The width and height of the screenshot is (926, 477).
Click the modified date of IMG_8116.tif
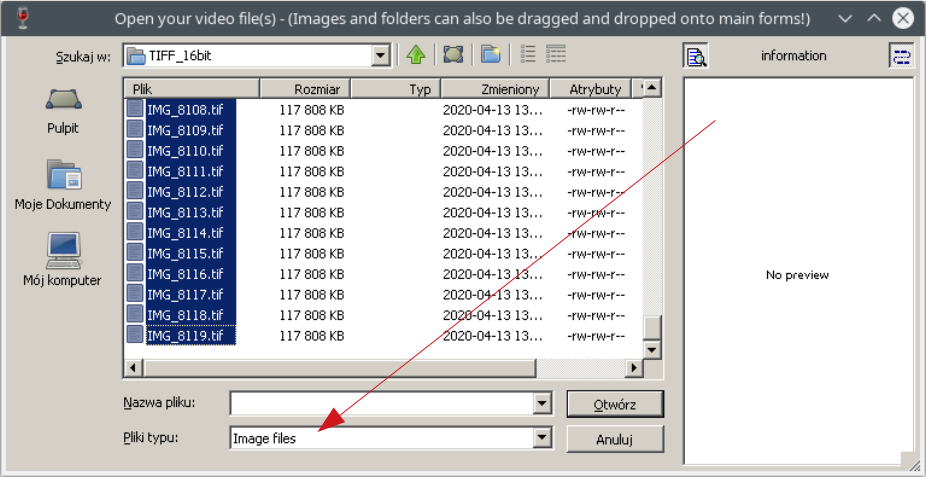(492, 275)
